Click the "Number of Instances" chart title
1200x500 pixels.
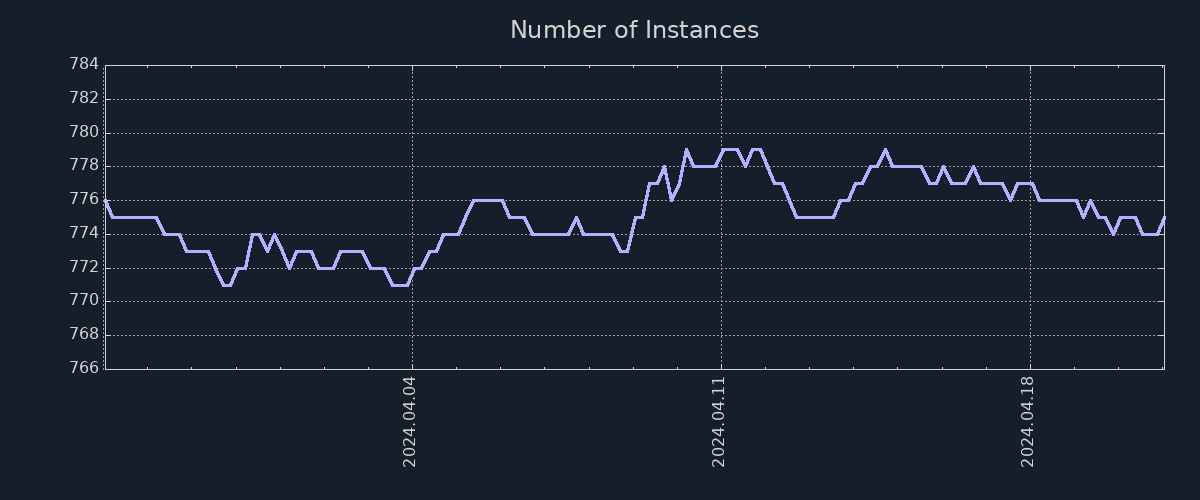coord(634,30)
